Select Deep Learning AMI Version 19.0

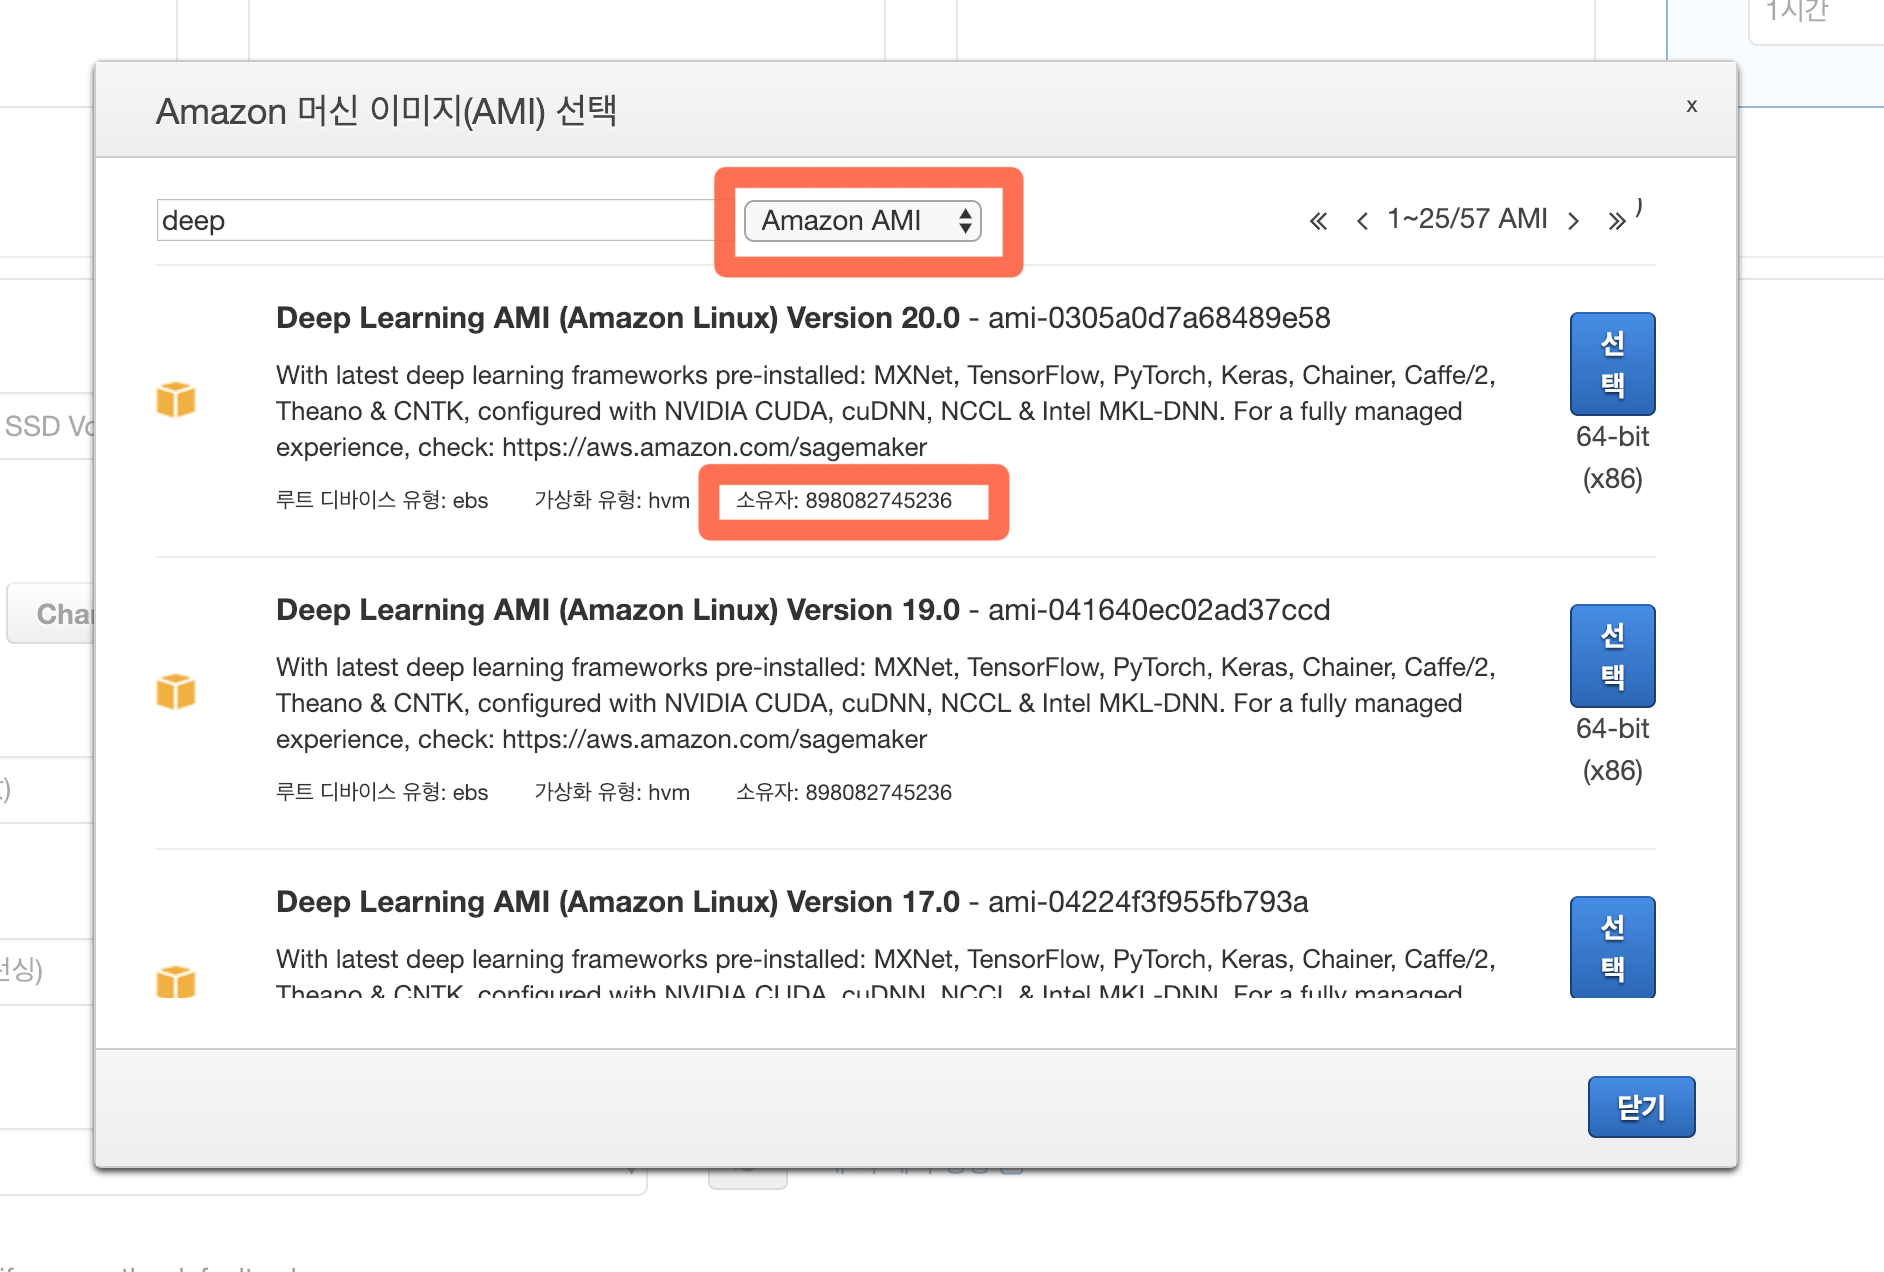(1613, 656)
